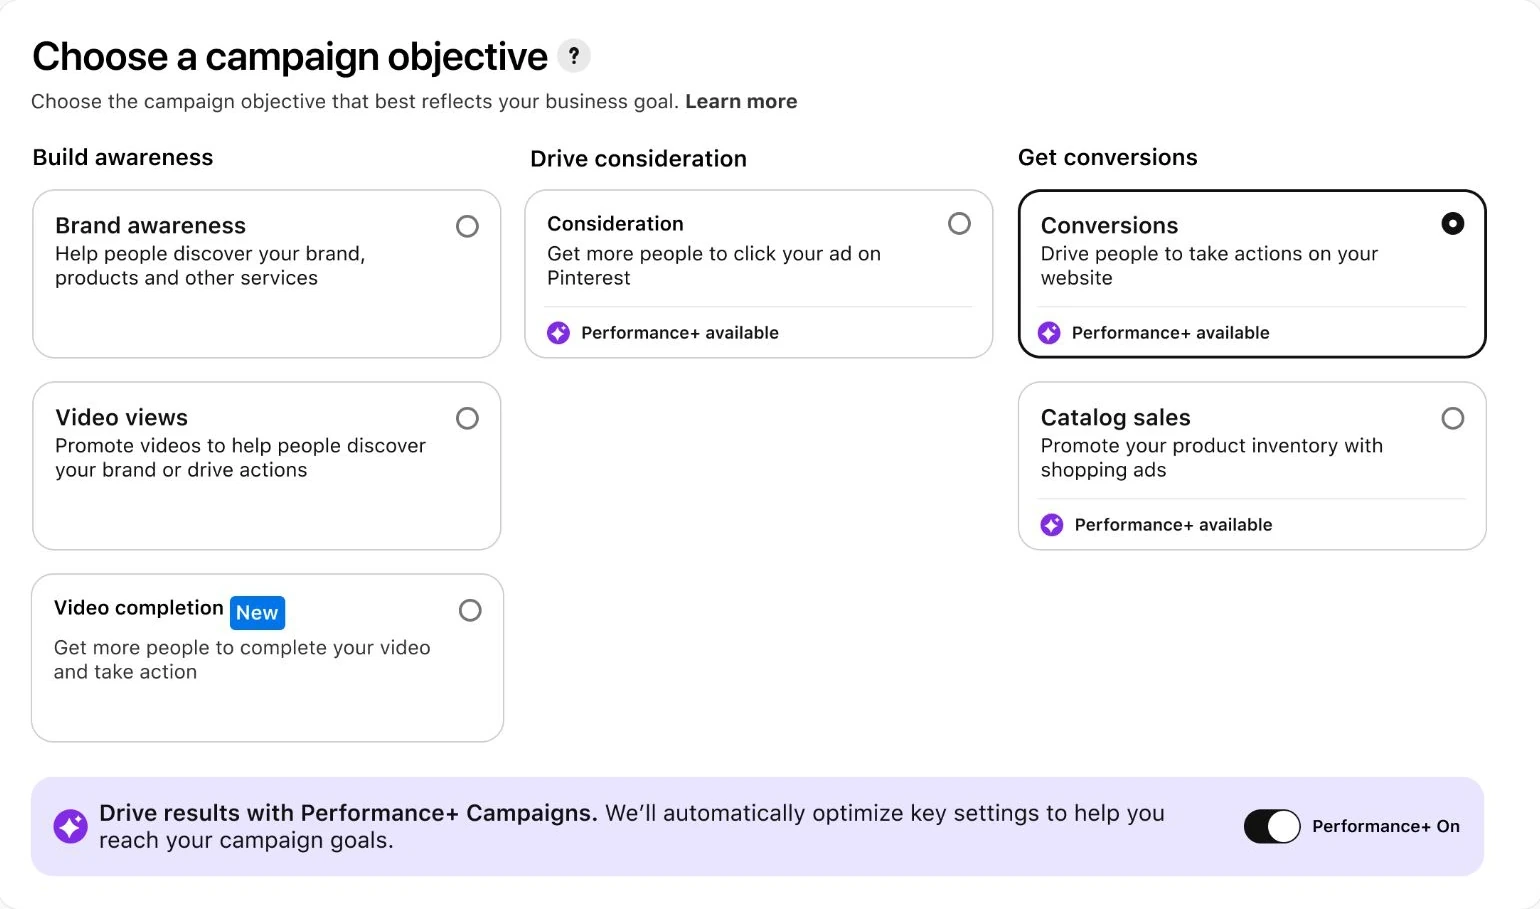Click the Video views card title
The width and height of the screenshot is (1540, 909).
pos(121,418)
